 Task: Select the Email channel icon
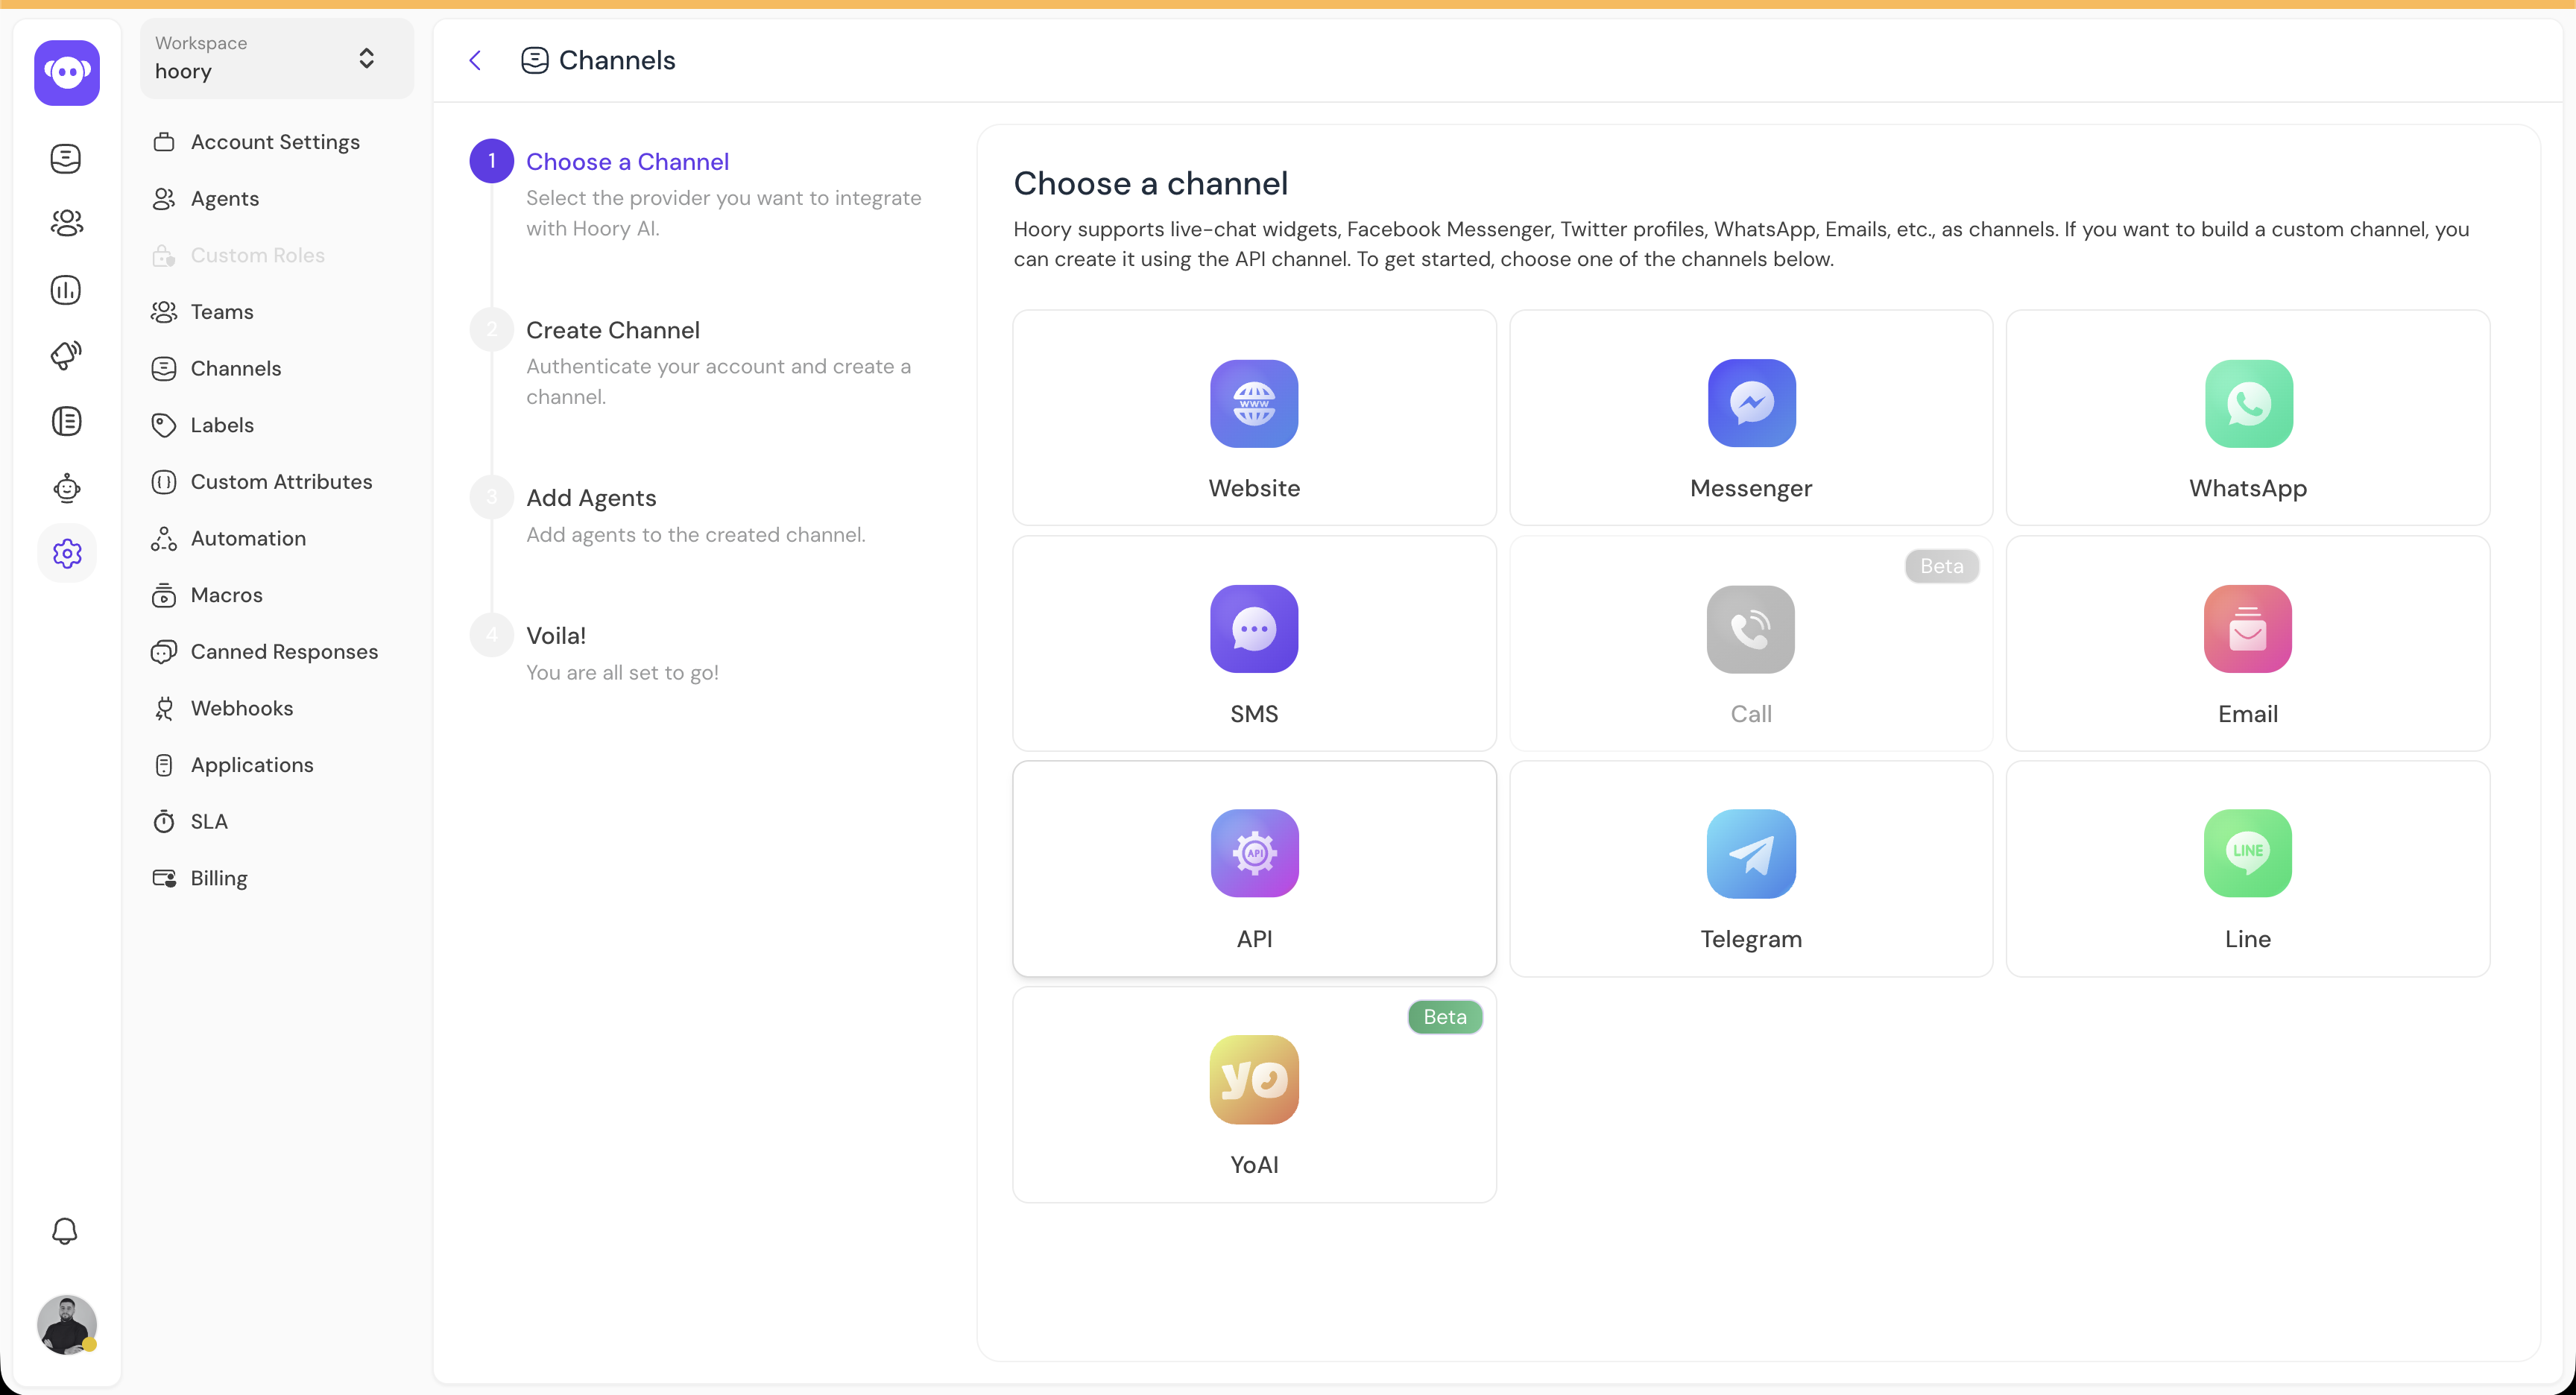tap(2248, 629)
